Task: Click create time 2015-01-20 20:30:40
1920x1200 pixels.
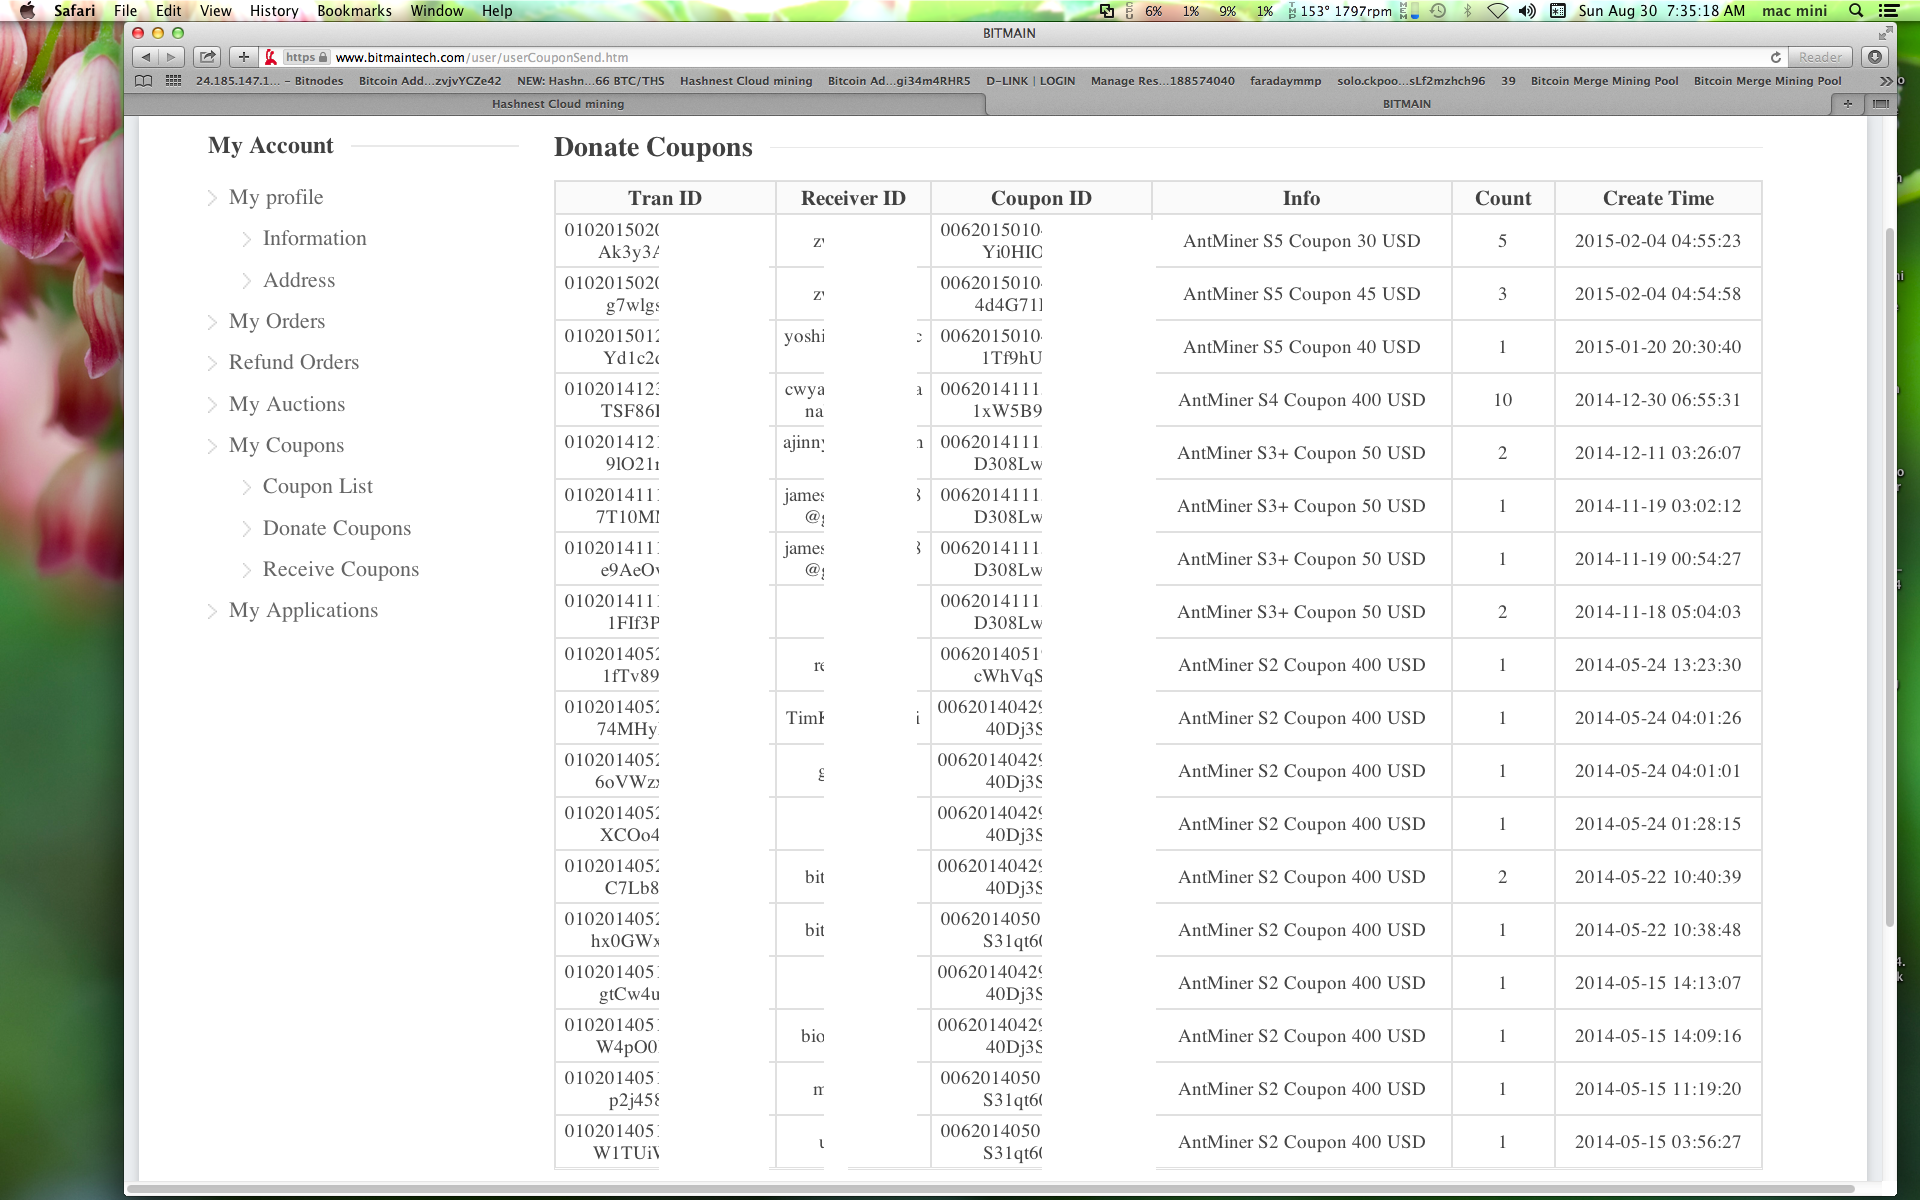Action: [x=1657, y=347]
